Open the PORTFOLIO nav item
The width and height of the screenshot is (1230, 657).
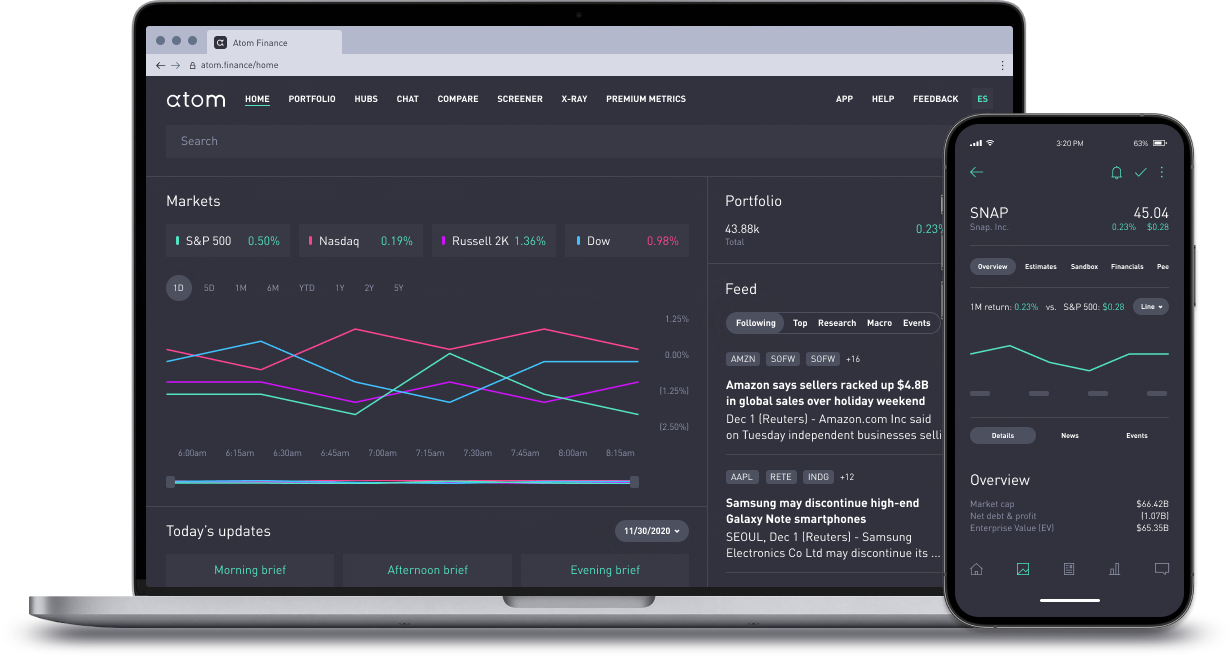(312, 99)
